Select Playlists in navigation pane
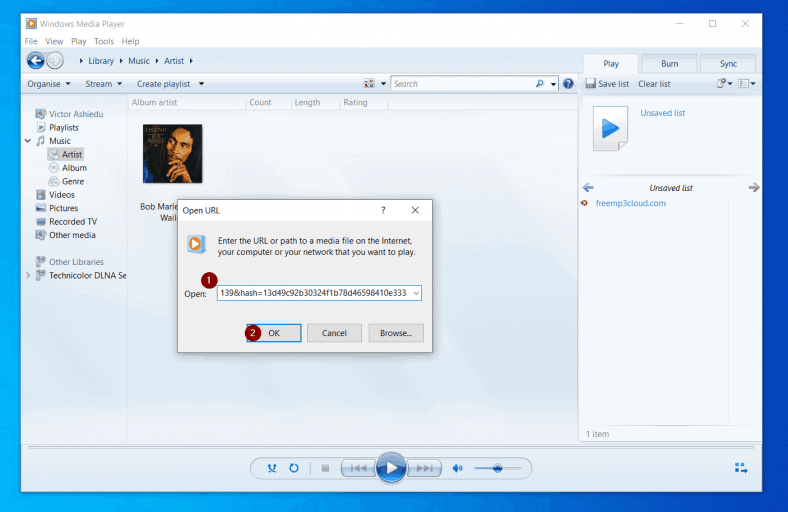 pyautogui.click(x=58, y=128)
